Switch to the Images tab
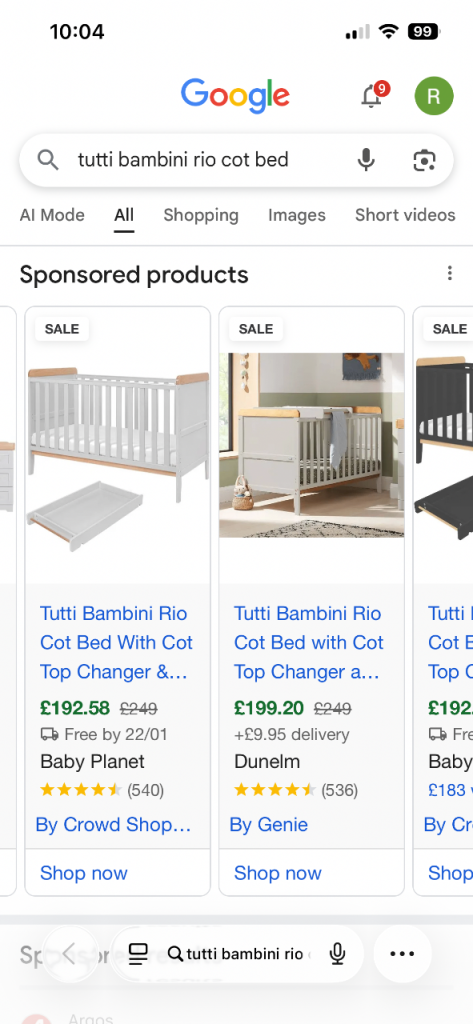 click(x=297, y=215)
